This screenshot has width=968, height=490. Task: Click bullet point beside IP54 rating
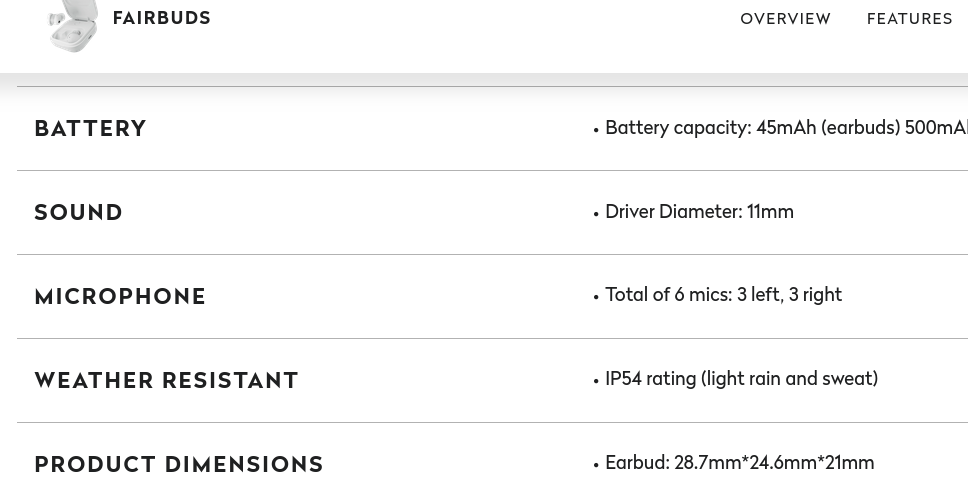pos(596,381)
